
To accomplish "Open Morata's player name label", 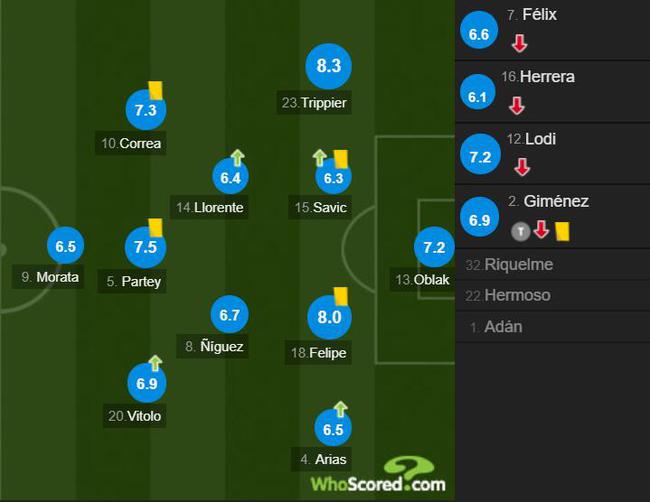I will 50,277.
